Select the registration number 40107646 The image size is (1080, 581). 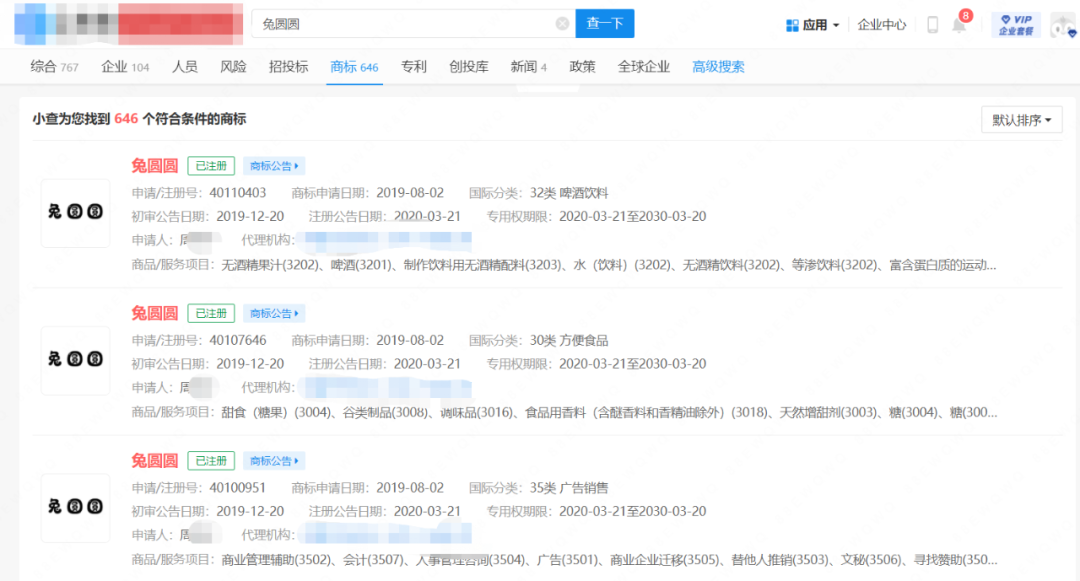(238, 341)
